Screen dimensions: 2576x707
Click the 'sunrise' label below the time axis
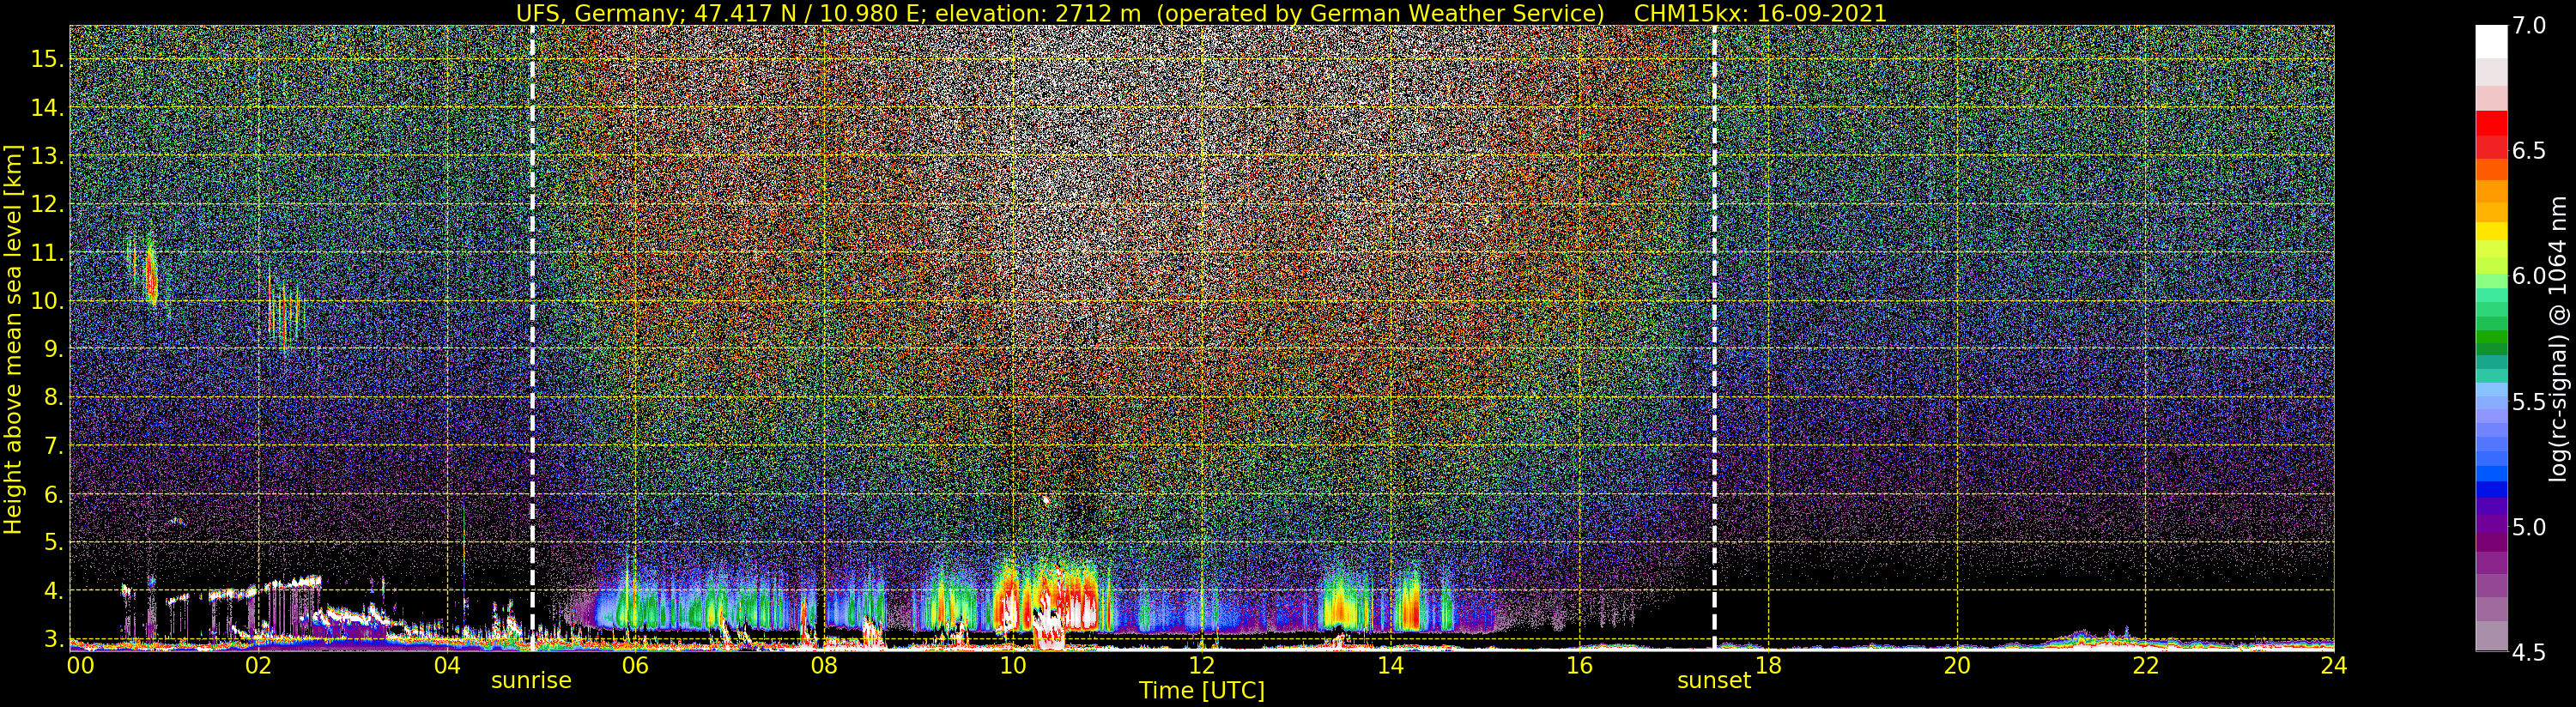coord(531,681)
